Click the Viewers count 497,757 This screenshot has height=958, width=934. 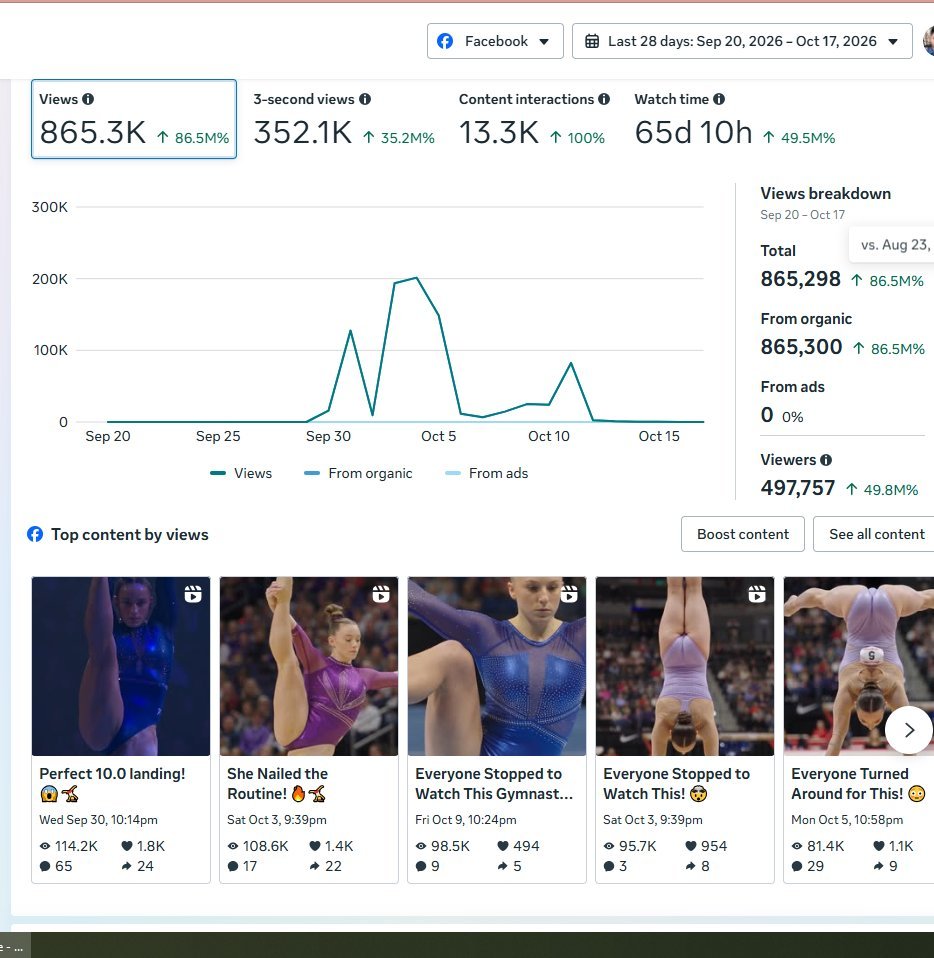click(797, 488)
